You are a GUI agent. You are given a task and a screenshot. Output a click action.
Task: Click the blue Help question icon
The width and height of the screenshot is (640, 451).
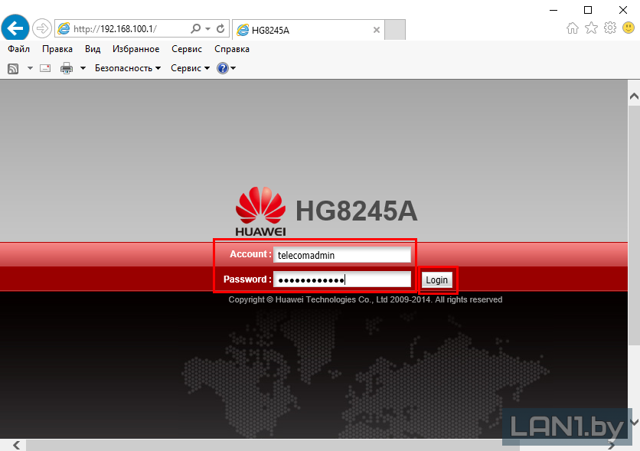pos(222,68)
